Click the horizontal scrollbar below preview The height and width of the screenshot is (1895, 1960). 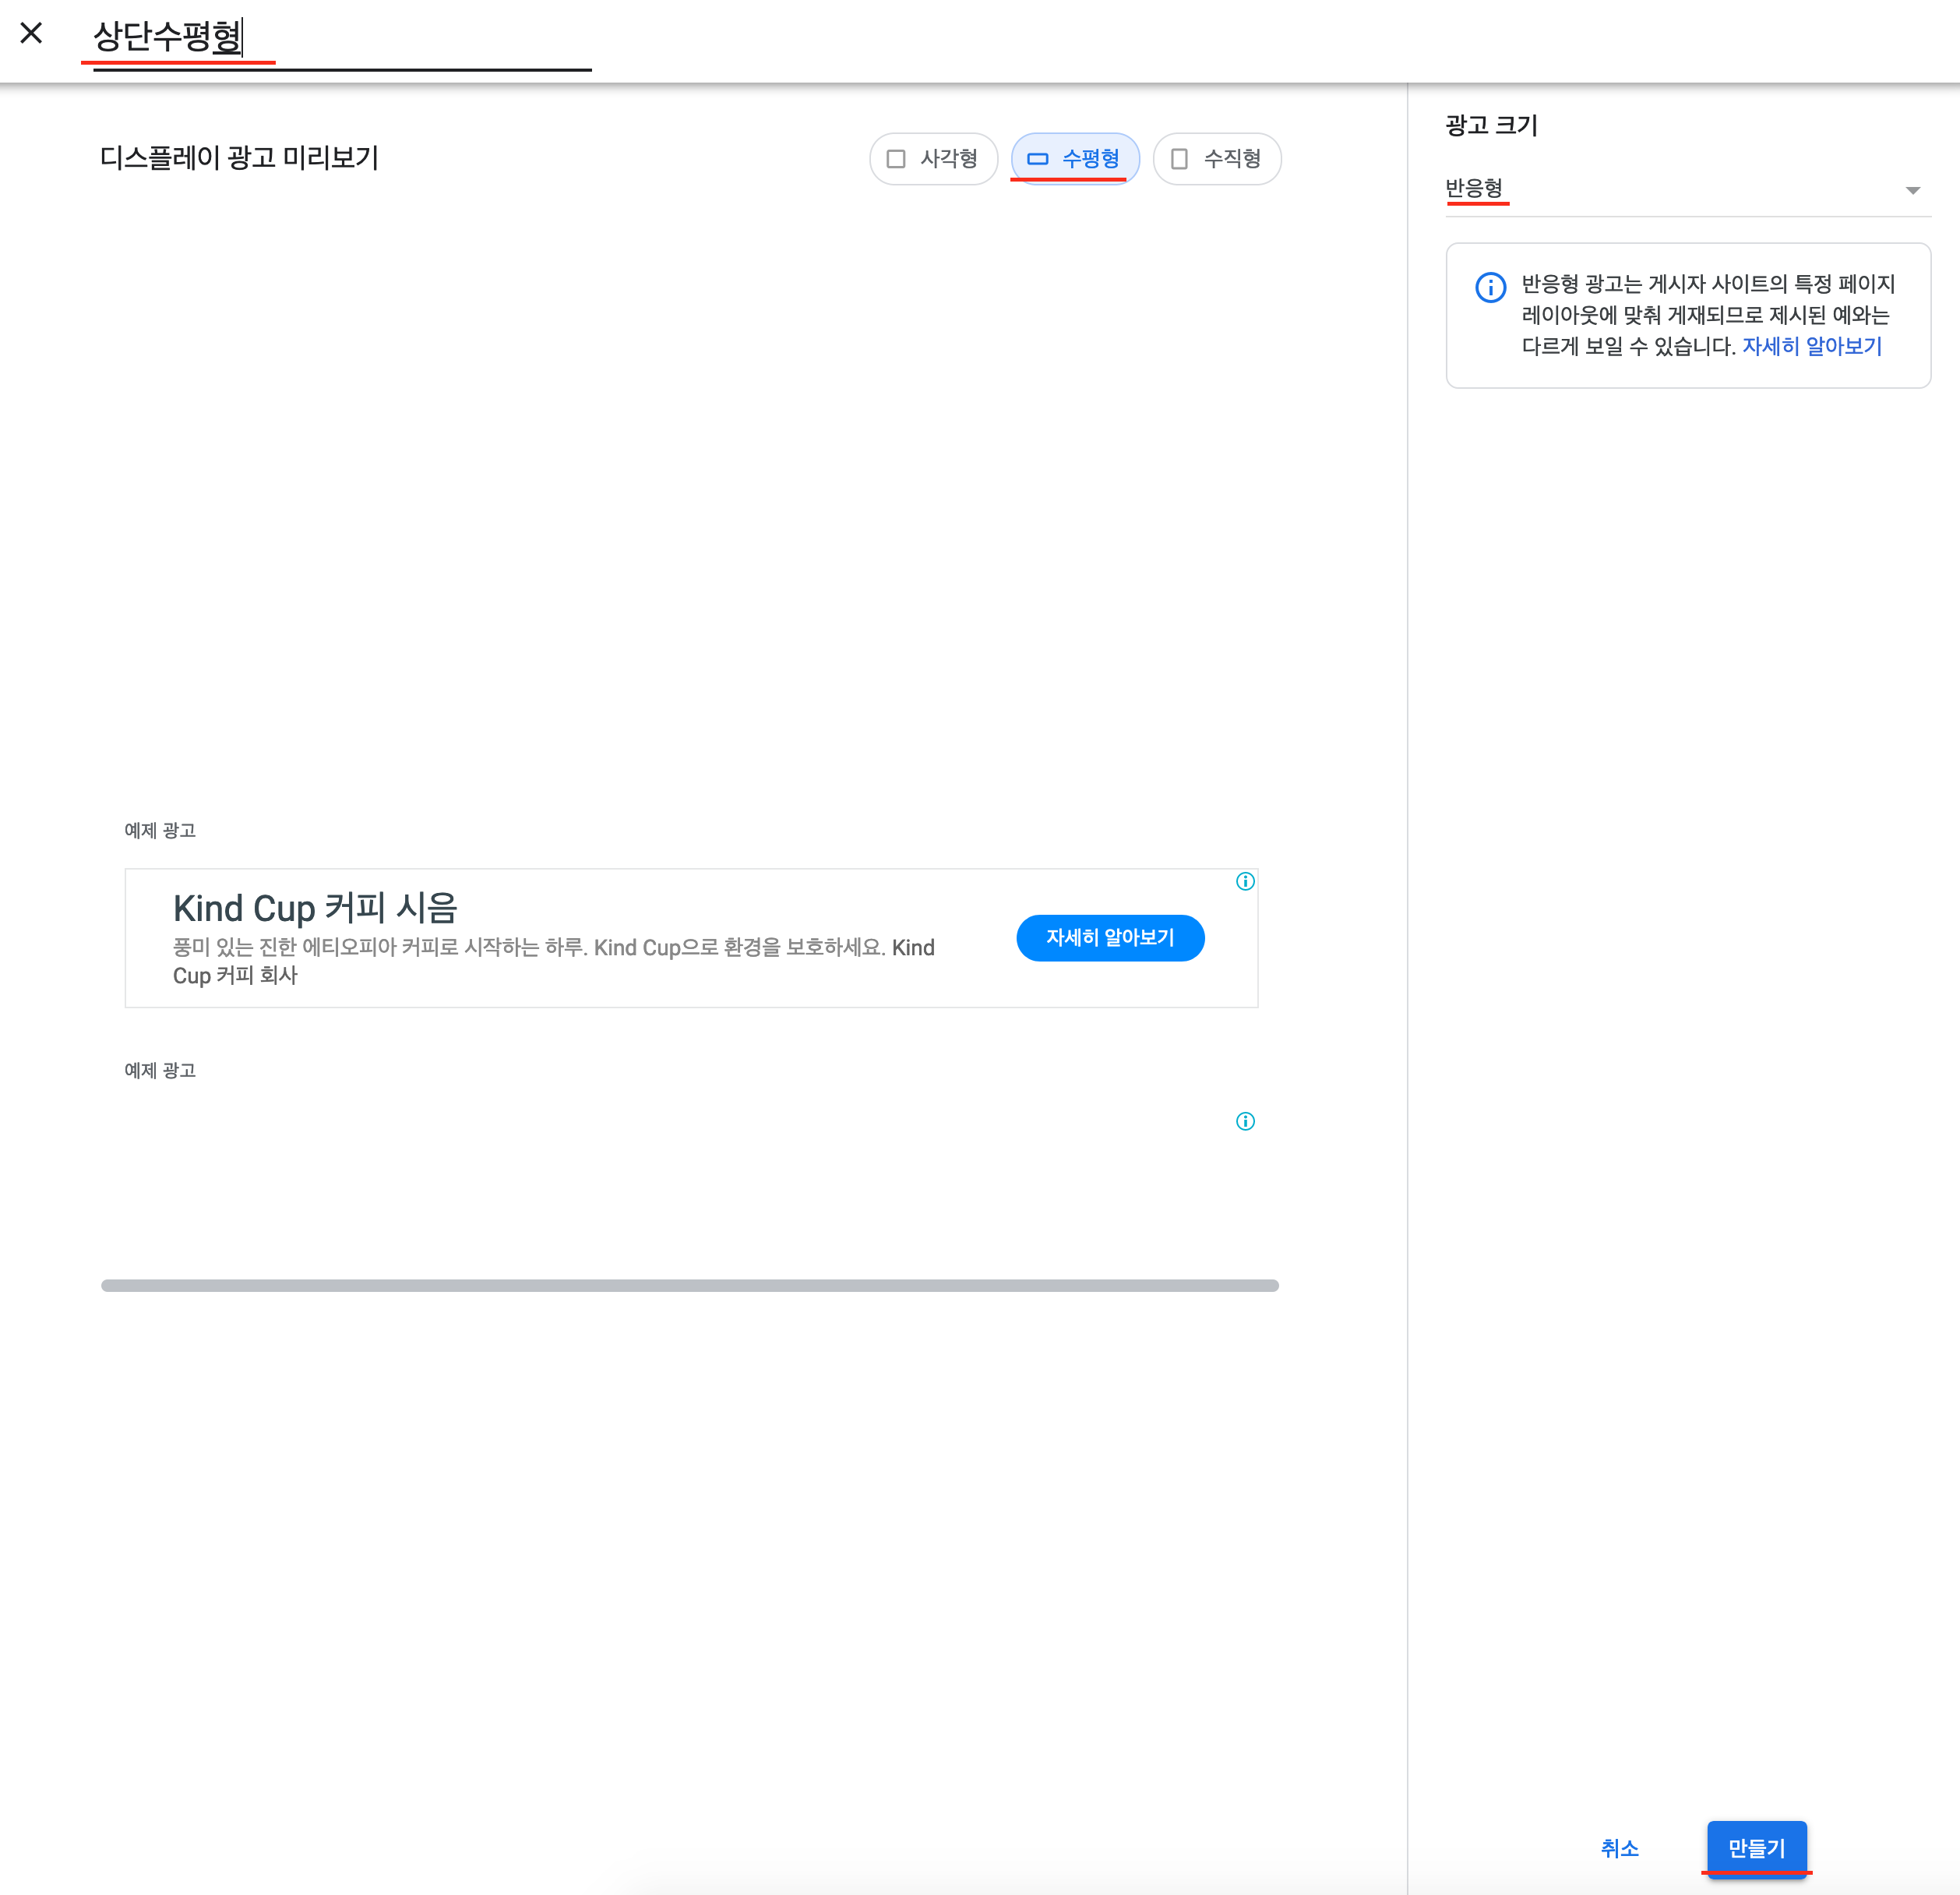[x=690, y=1285]
